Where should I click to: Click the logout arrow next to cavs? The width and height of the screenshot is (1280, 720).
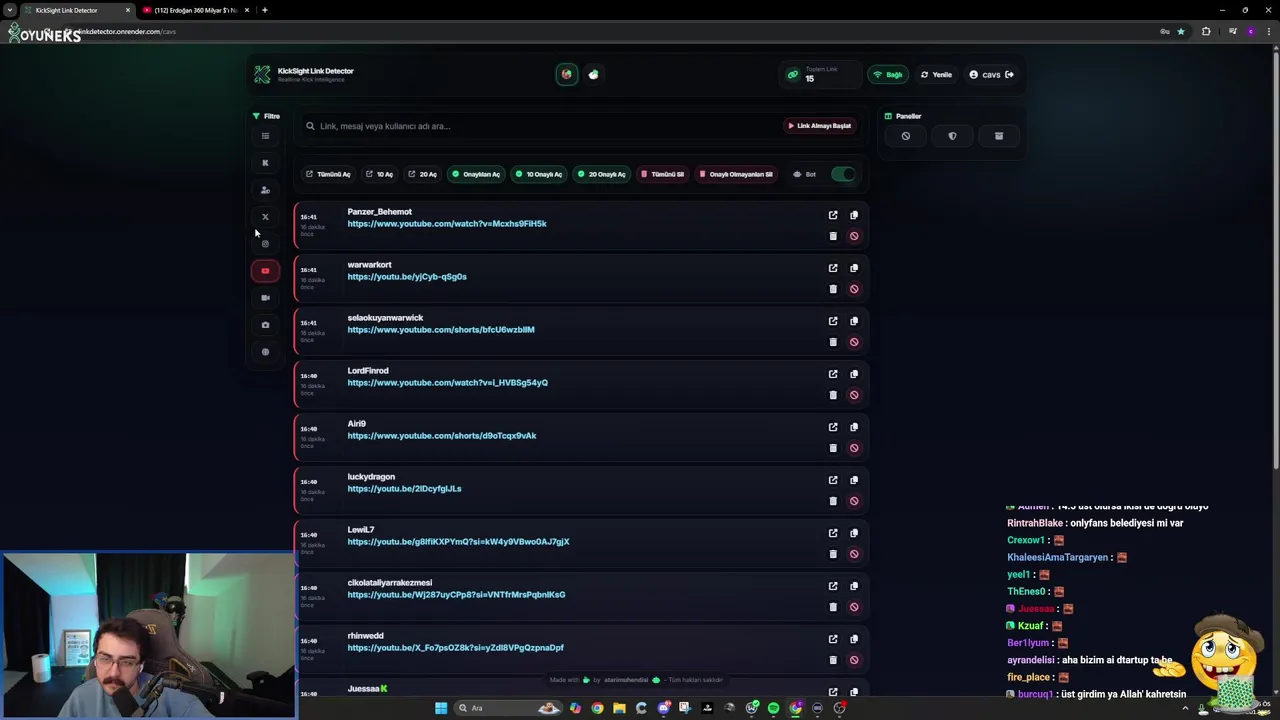tap(1009, 74)
